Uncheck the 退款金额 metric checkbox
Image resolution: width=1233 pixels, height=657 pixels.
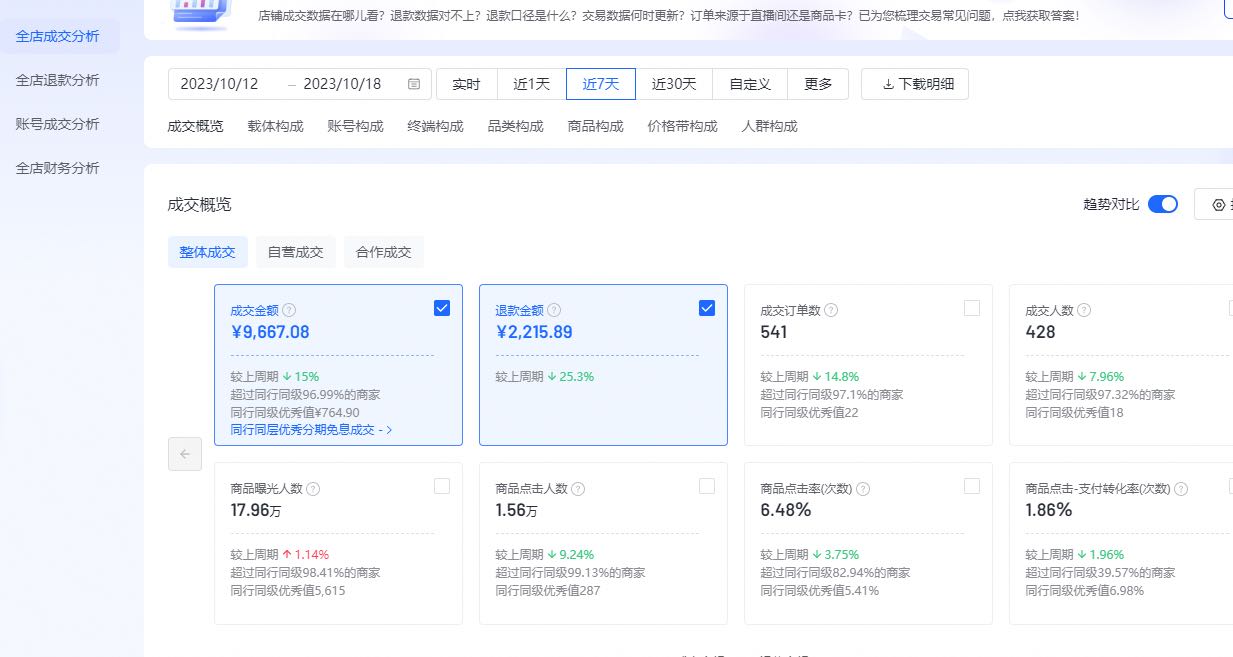(x=707, y=308)
